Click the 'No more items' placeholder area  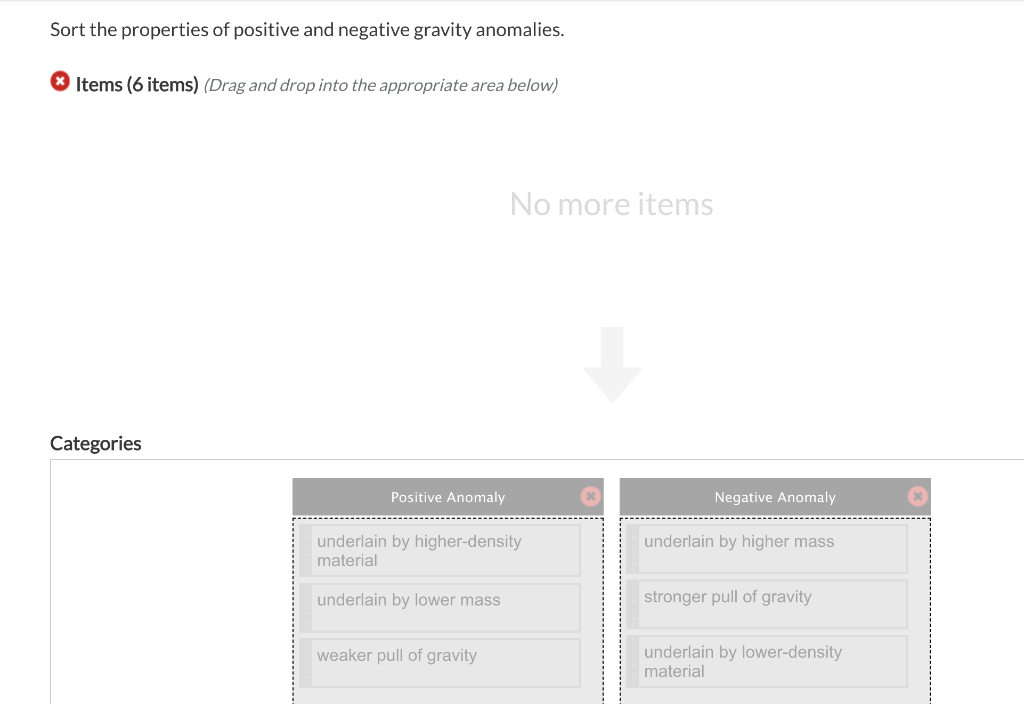pyautogui.click(x=612, y=204)
